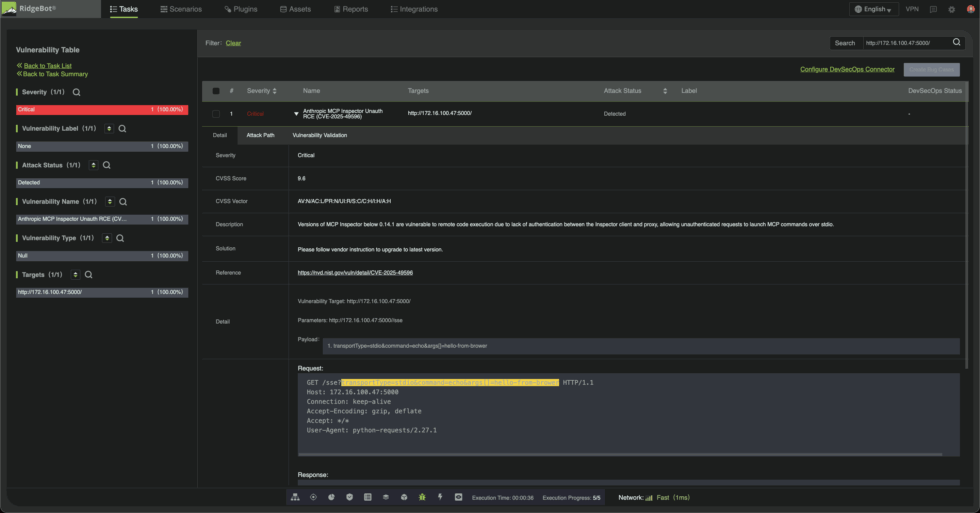Viewport: 980px width, 513px height.
Task: Search within the Severity filter section
Action: [x=76, y=92]
